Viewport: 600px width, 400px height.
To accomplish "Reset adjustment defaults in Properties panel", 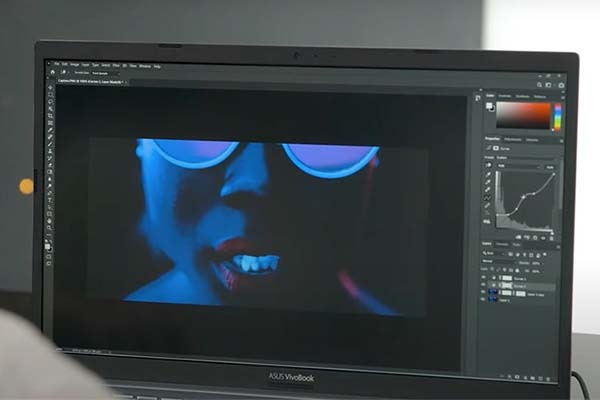I will point(535,238).
